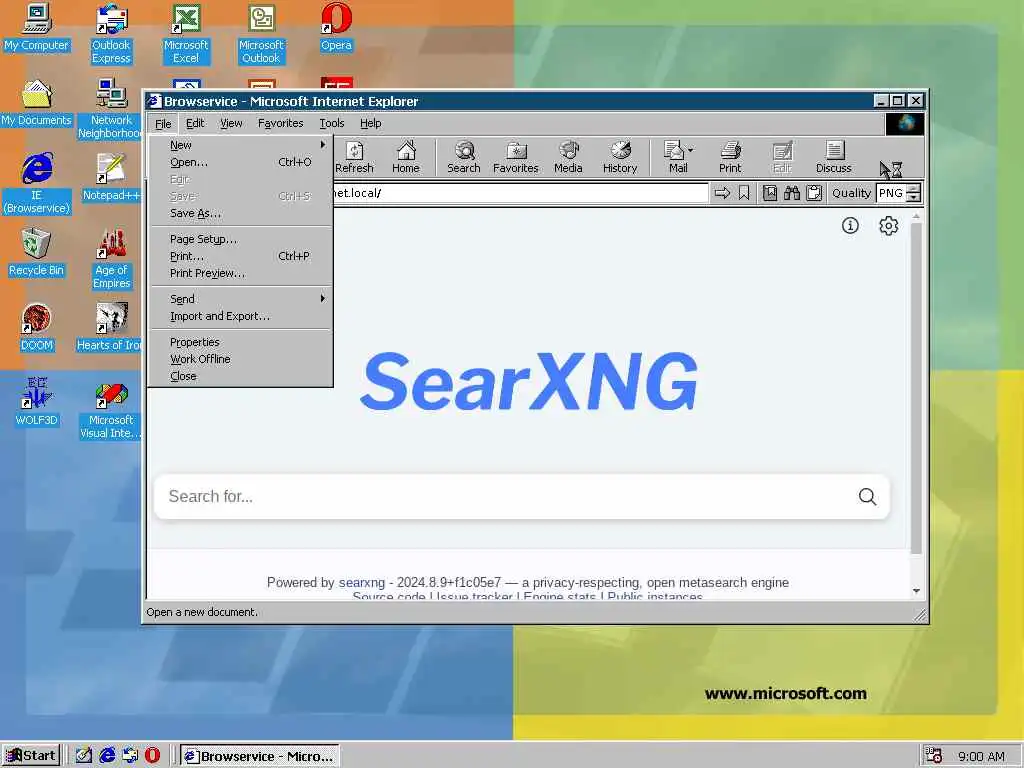
Task: Click the 9:00 AM clock
Action: click(x=981, y=756)
